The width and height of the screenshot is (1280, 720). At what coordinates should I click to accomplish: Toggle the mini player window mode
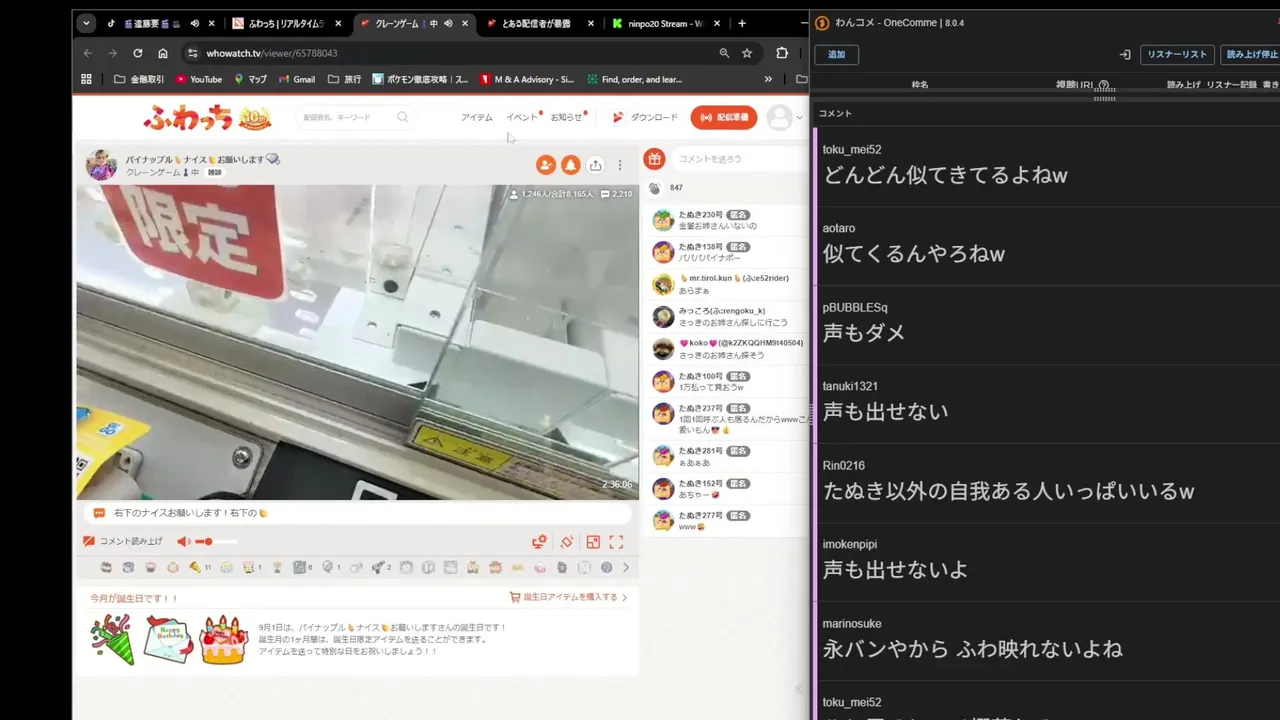click(593, 541)
